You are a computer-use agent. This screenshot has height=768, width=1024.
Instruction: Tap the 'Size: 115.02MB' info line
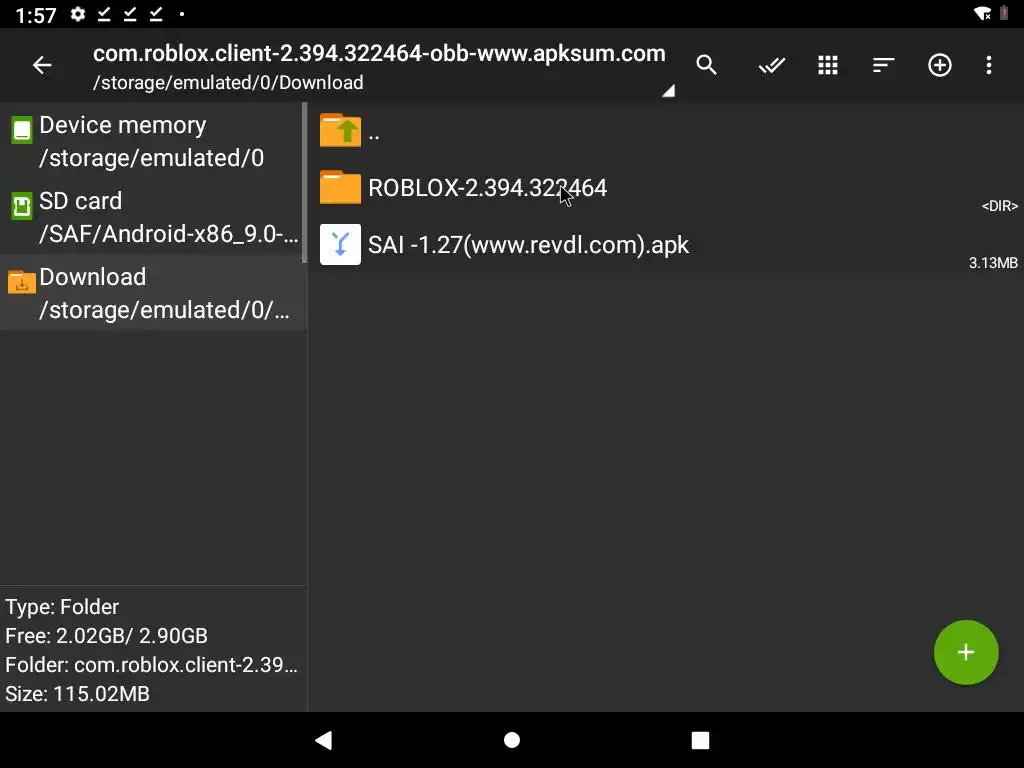pyautogui.click(x=77, y=694)
